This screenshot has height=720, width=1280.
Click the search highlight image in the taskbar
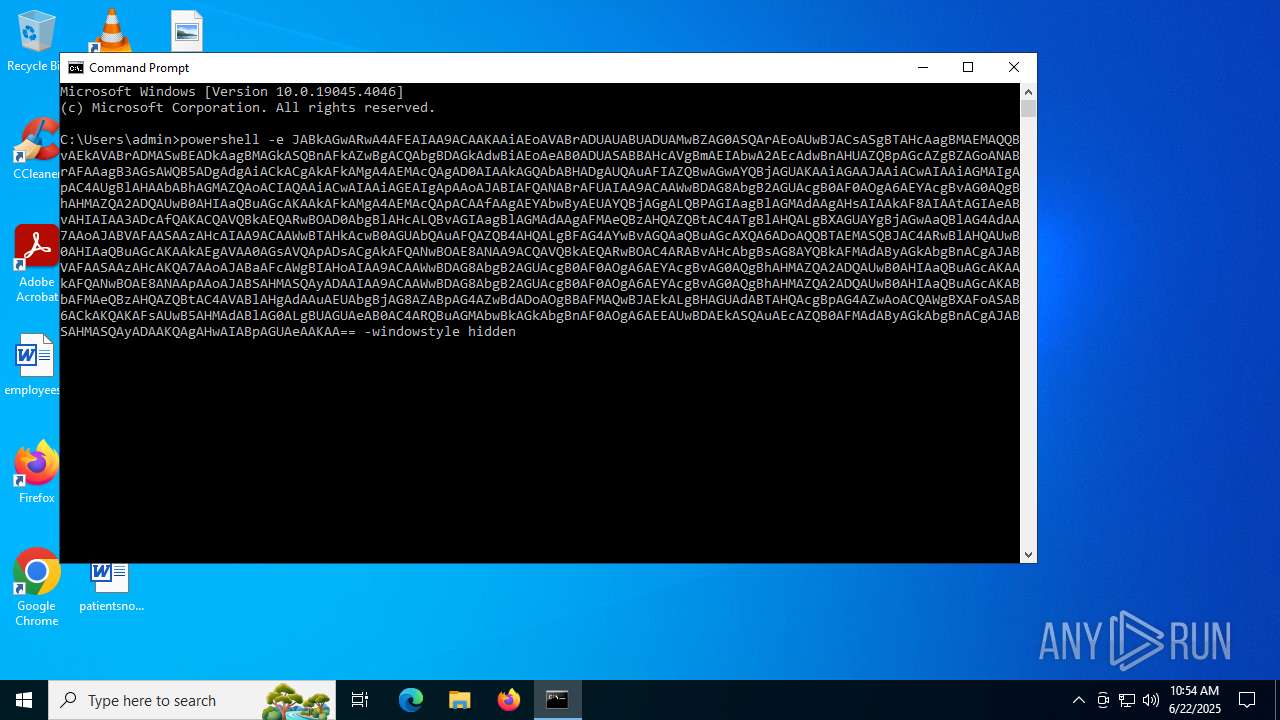296,701
